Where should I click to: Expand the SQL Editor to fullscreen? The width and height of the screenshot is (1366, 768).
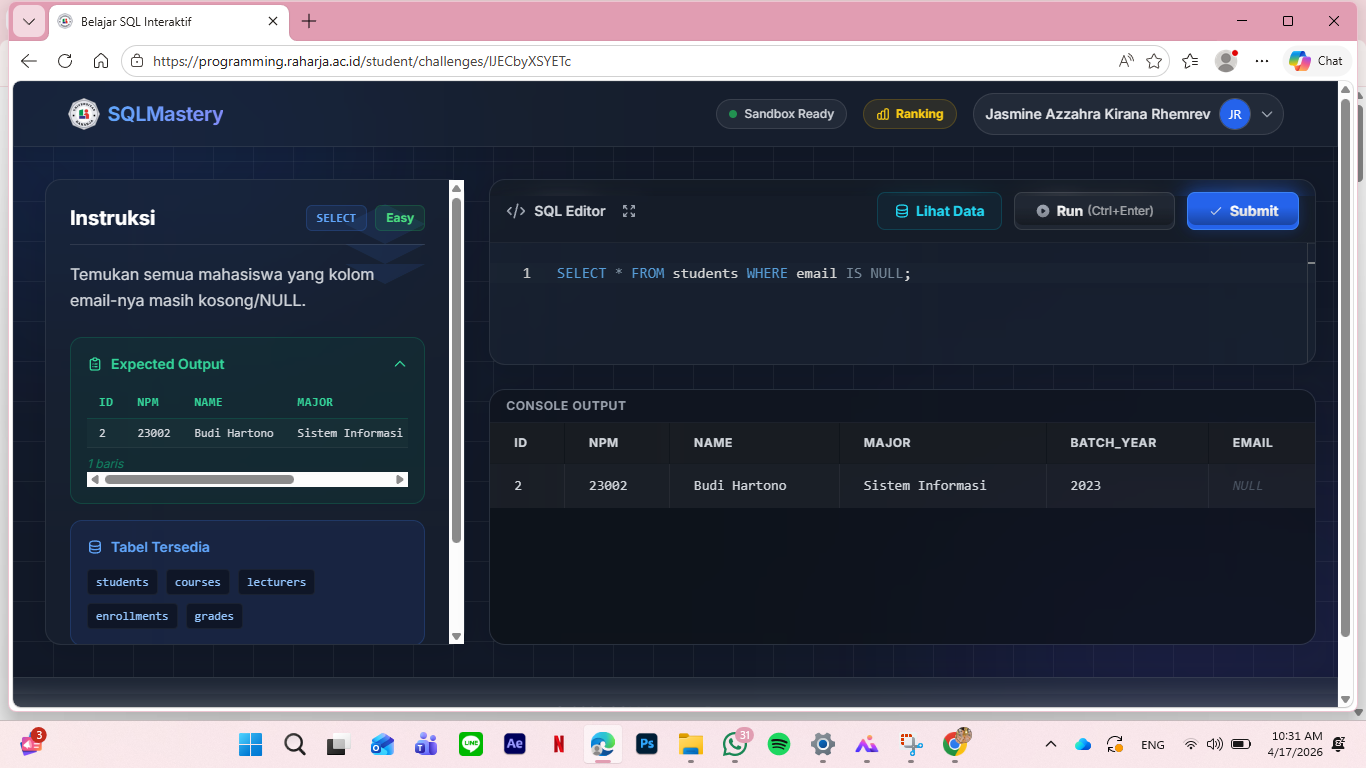click(629, 211)
